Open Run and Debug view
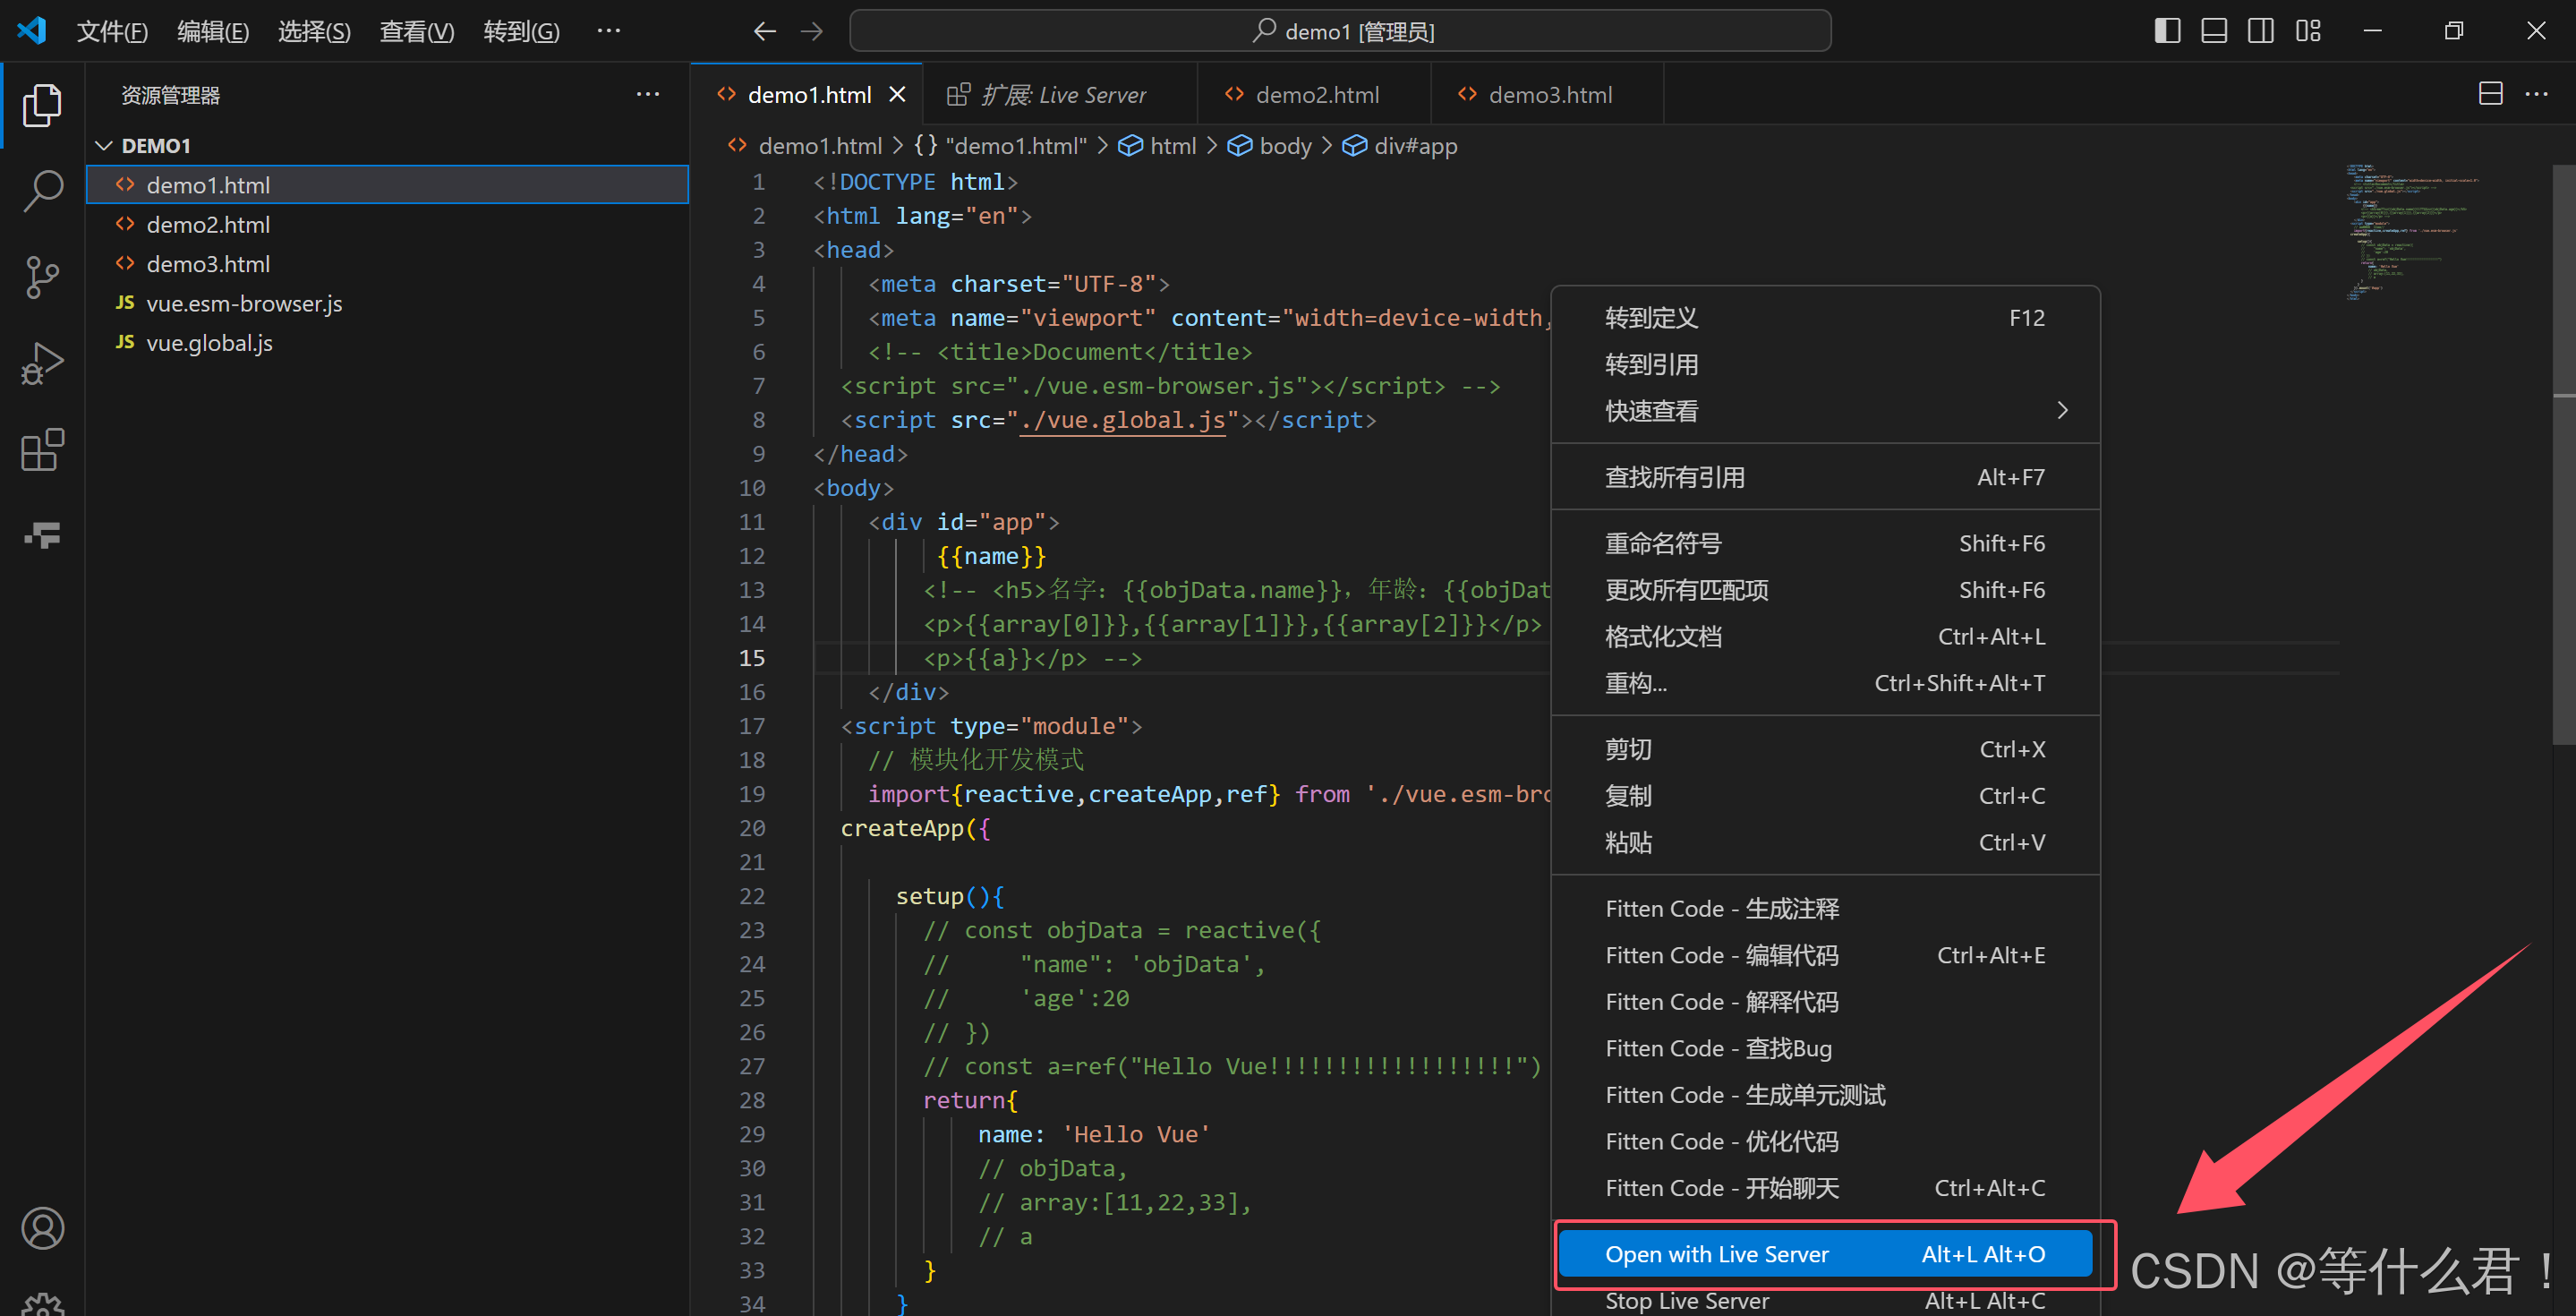This screenshot has width=2576, height=1316. pyautogui.click(x=42, y=364)
